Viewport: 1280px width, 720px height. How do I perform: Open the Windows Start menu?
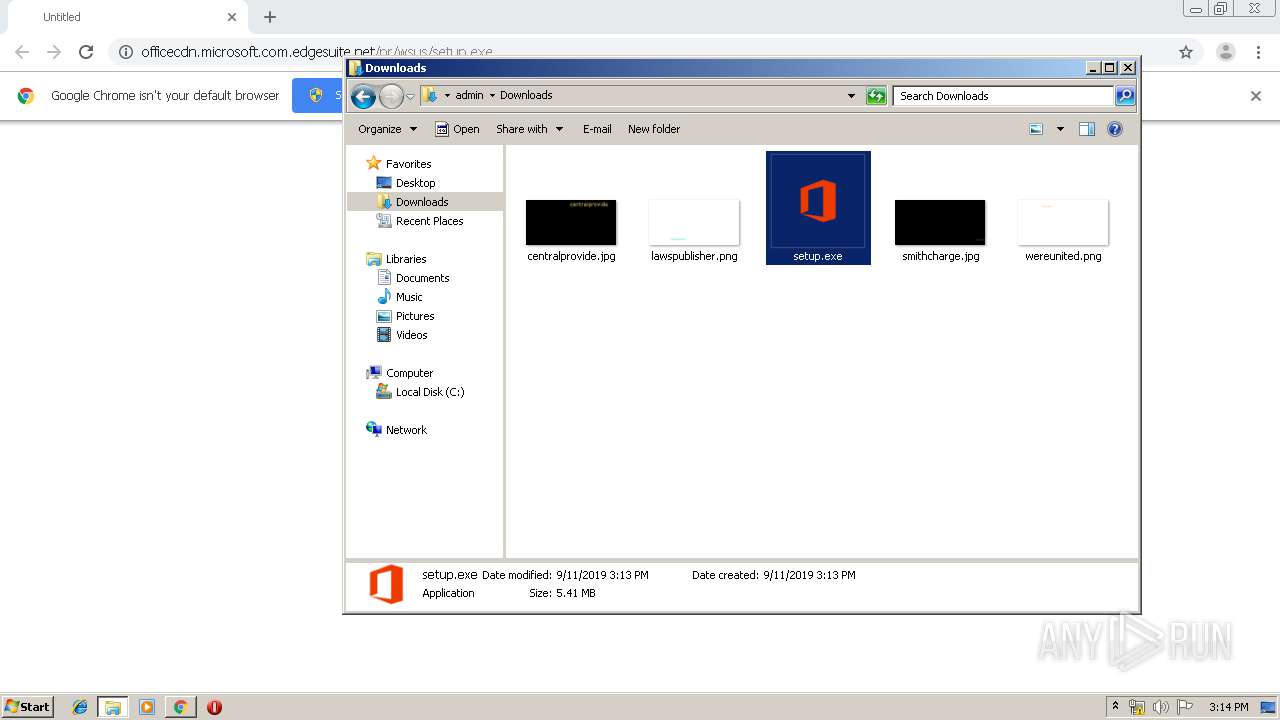click(28, 707)
